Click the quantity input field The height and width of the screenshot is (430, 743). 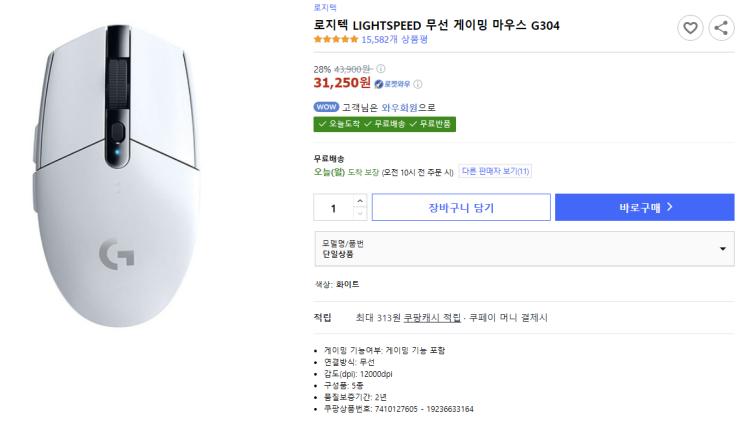point(333,208)
